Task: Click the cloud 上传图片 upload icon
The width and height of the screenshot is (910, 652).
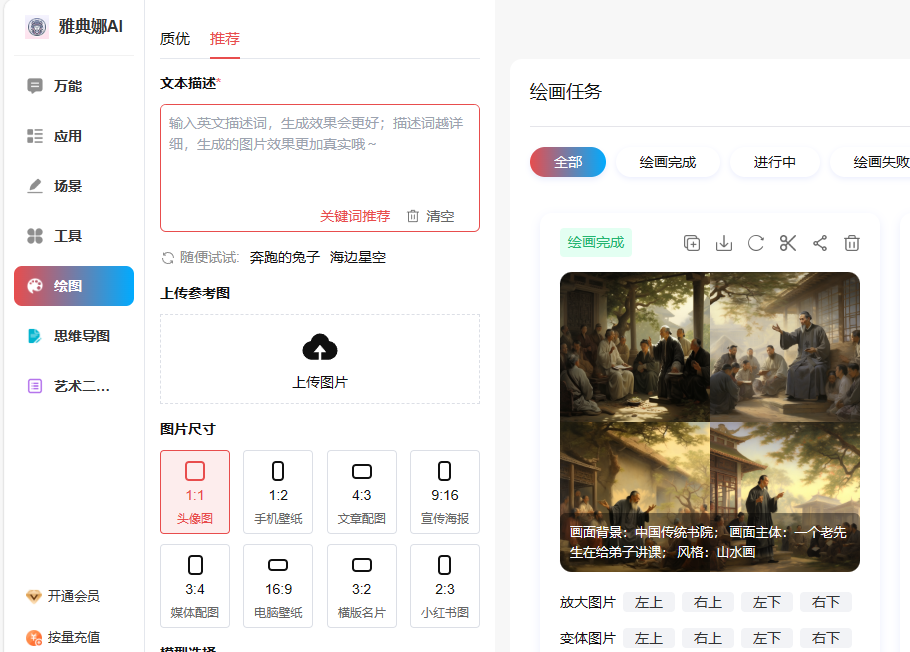Action: [x=320, y=347]
